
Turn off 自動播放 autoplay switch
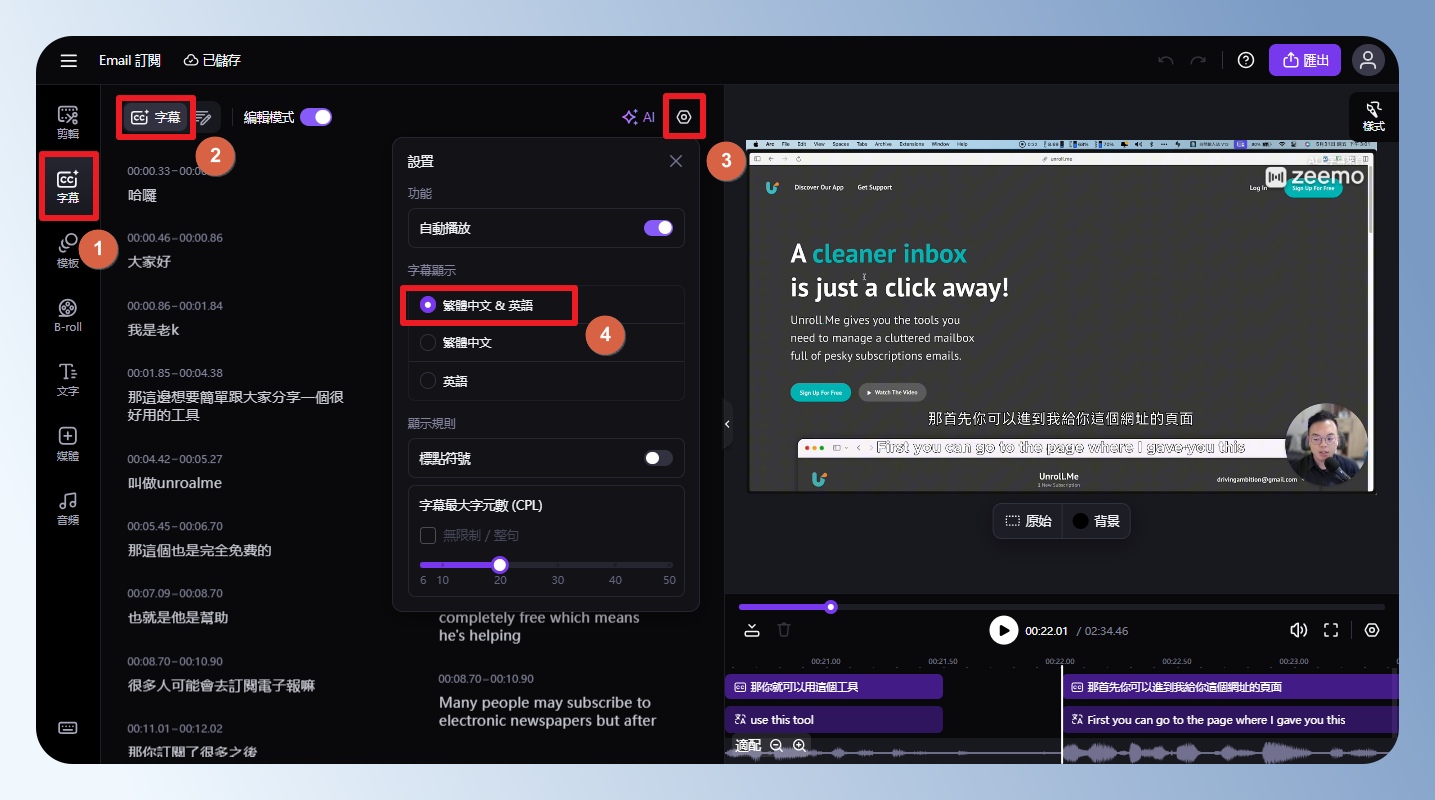coord(658,228)
